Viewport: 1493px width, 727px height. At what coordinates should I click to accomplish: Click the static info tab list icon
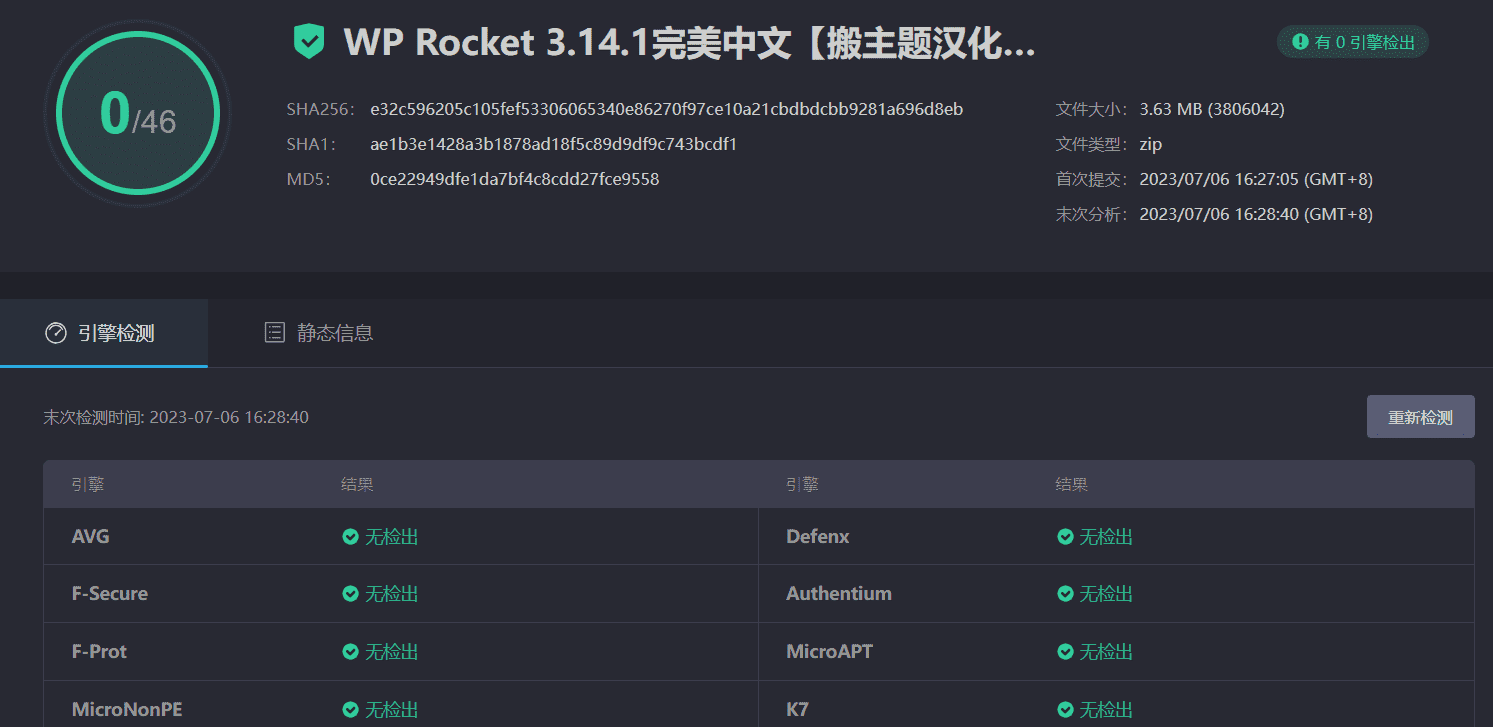click(x=274, y=333)
